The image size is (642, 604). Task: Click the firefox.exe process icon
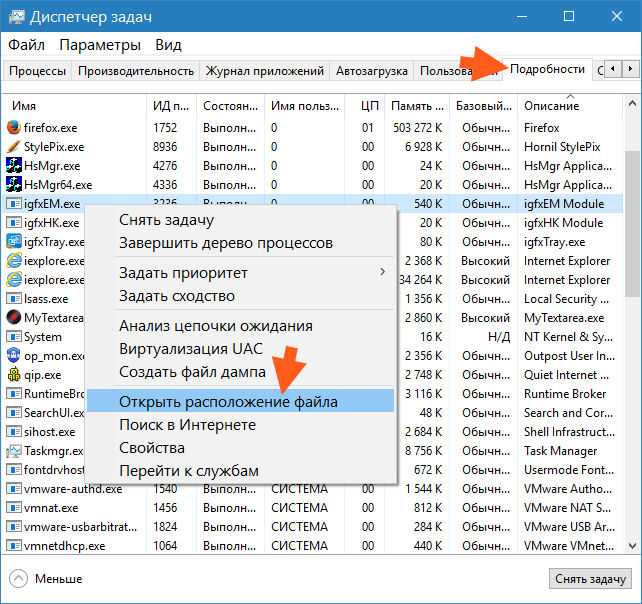point(14,127)
